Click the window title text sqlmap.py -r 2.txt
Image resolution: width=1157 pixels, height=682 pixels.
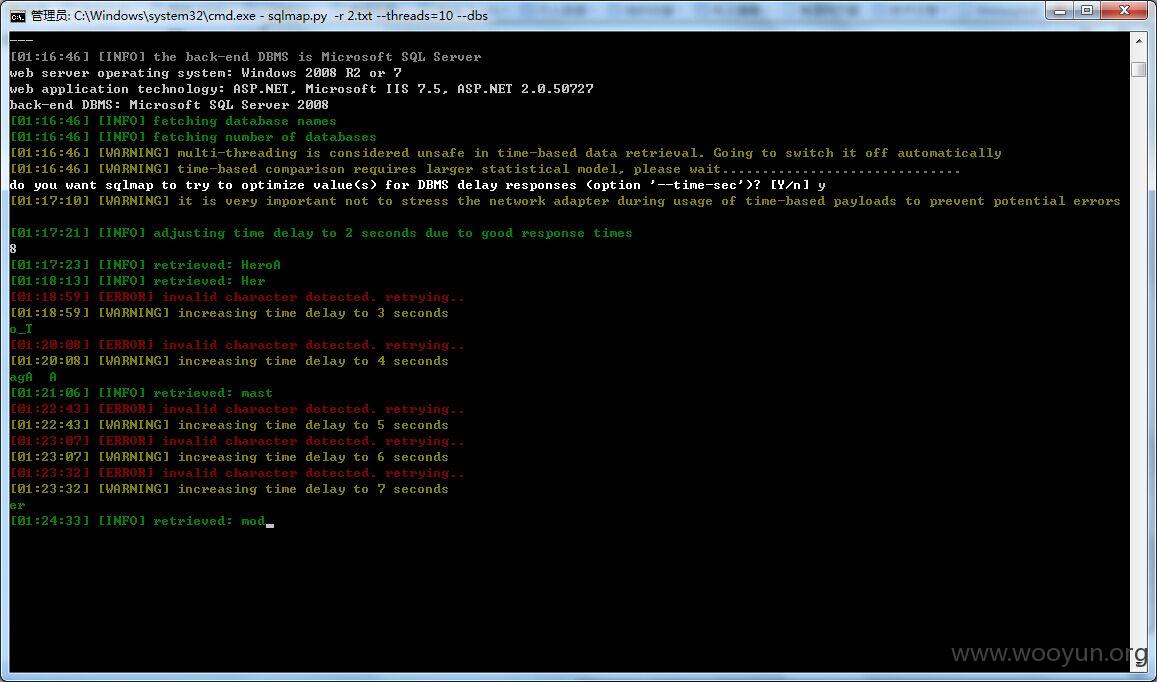(x=320, y=16)
